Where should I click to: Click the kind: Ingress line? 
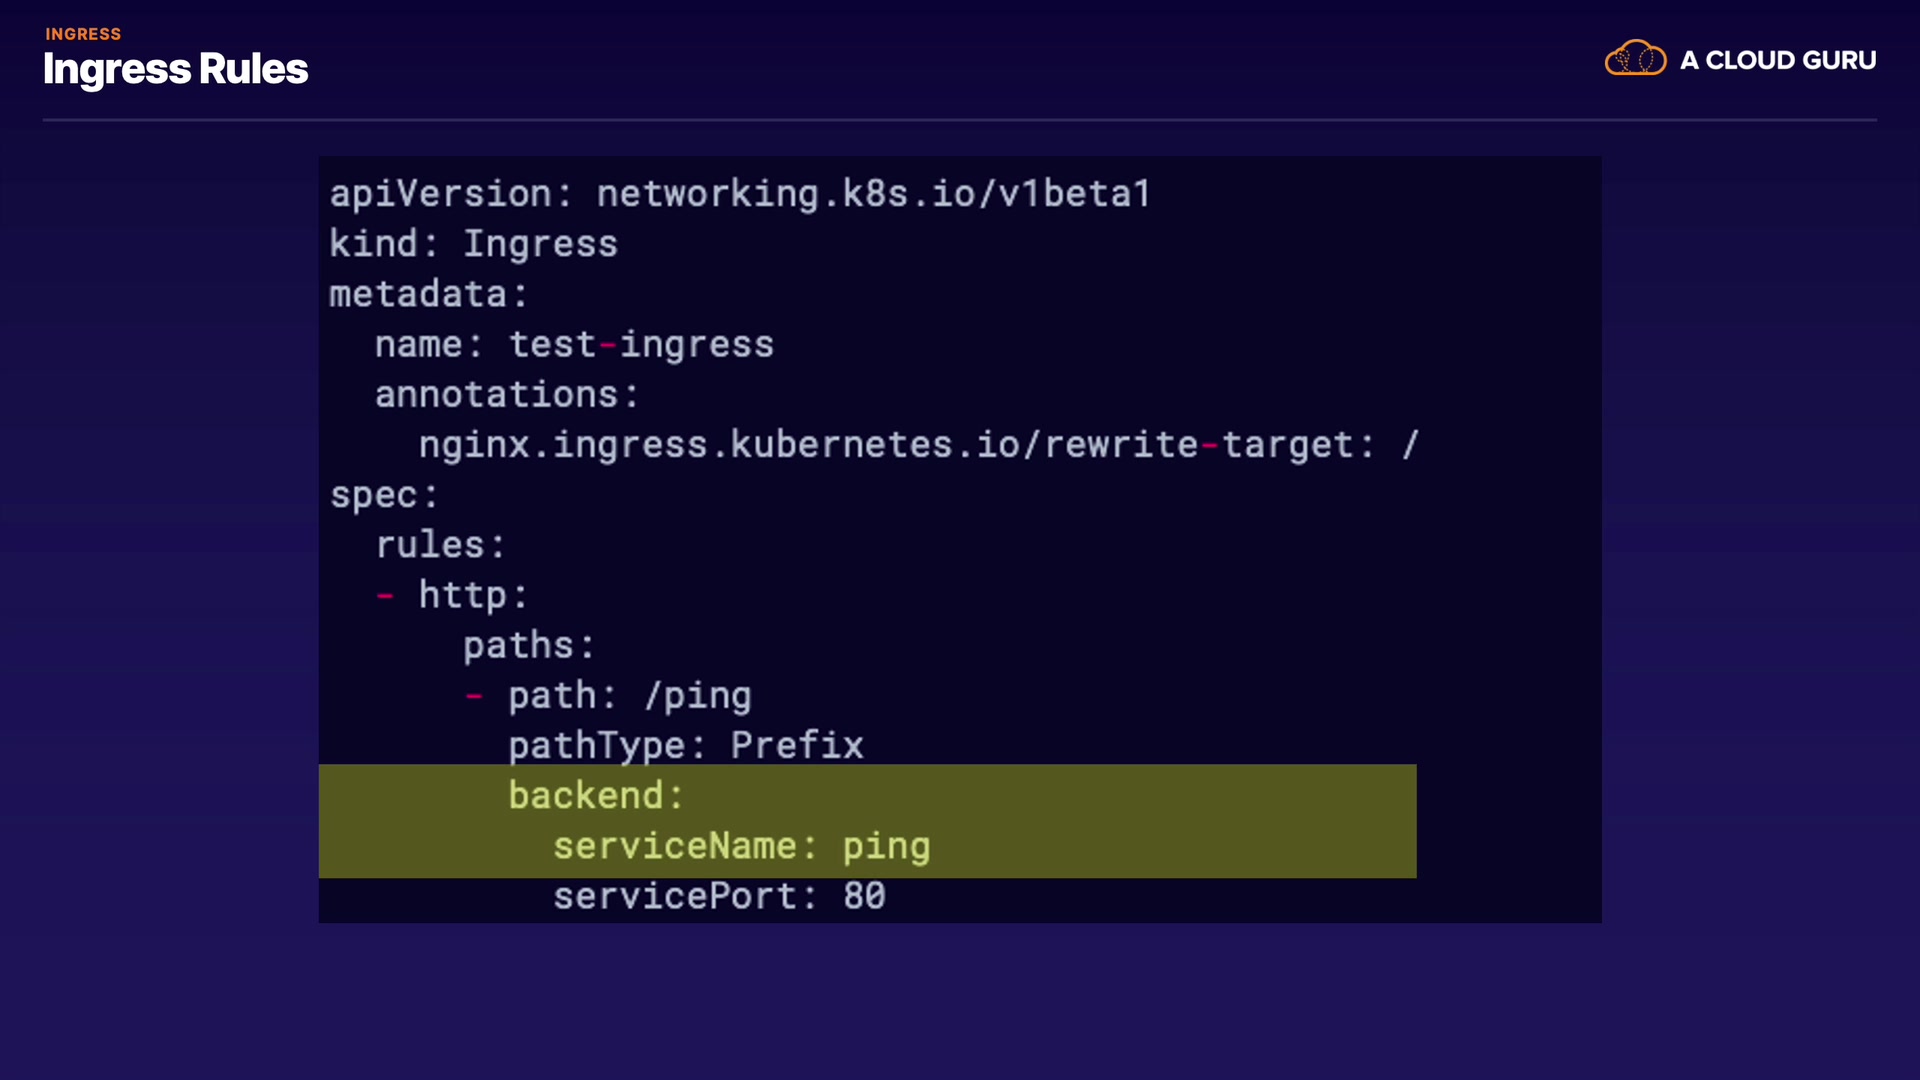pyautogui.click(x=473, y=244)
